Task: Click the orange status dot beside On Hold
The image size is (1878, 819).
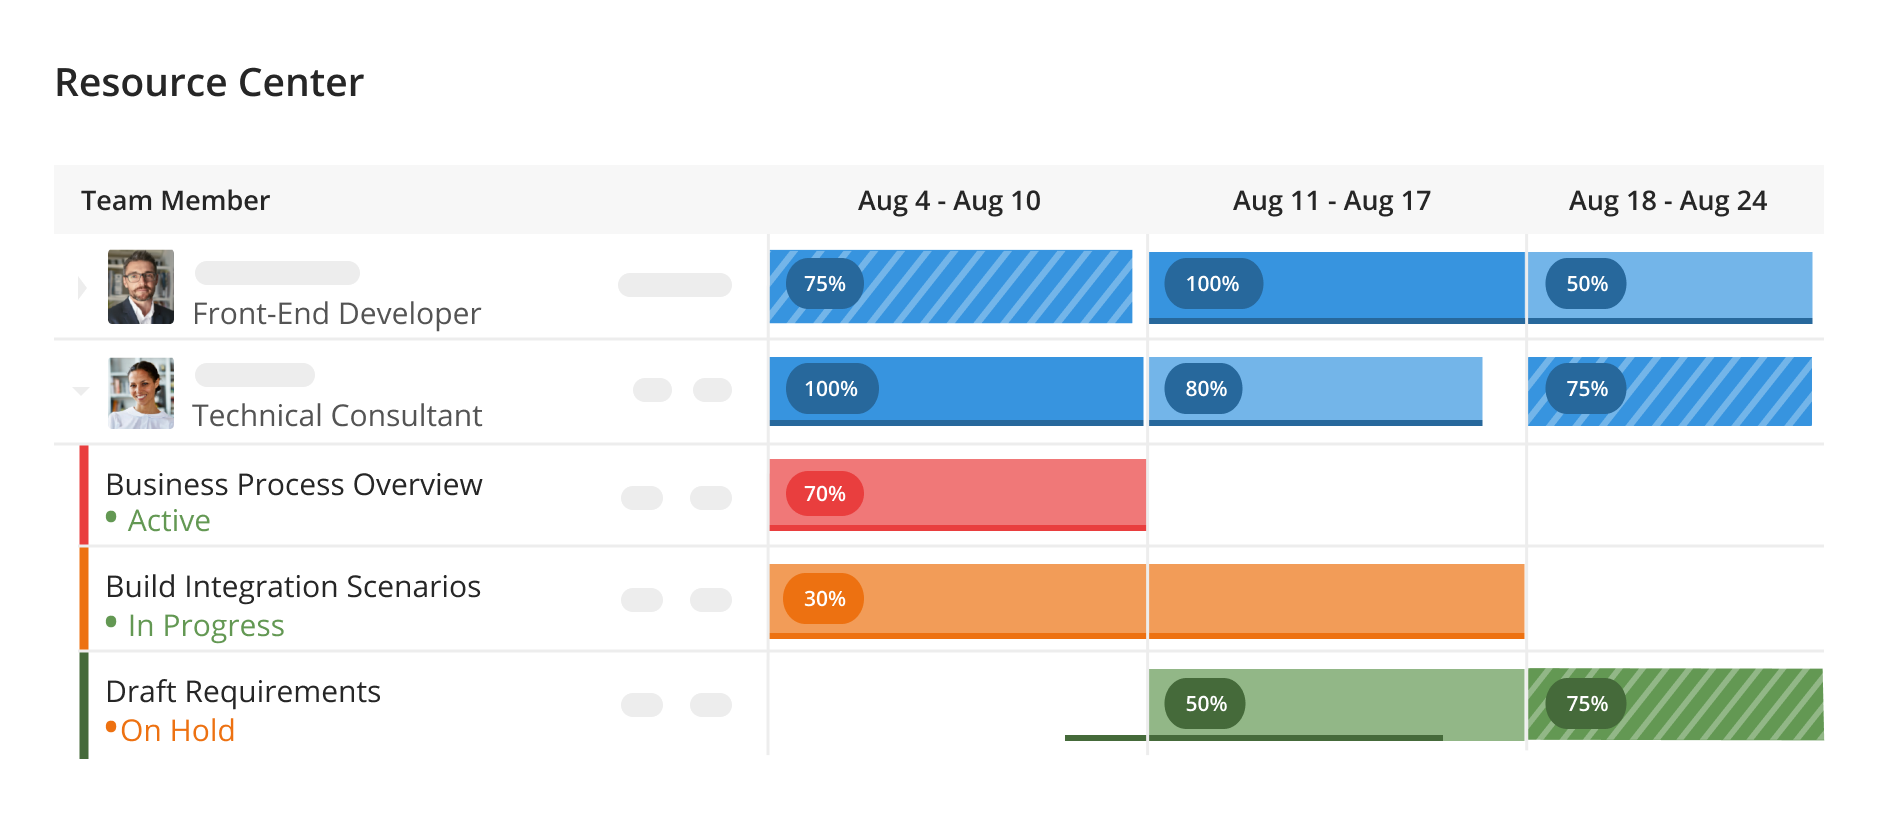Action: tap(112, 729)
